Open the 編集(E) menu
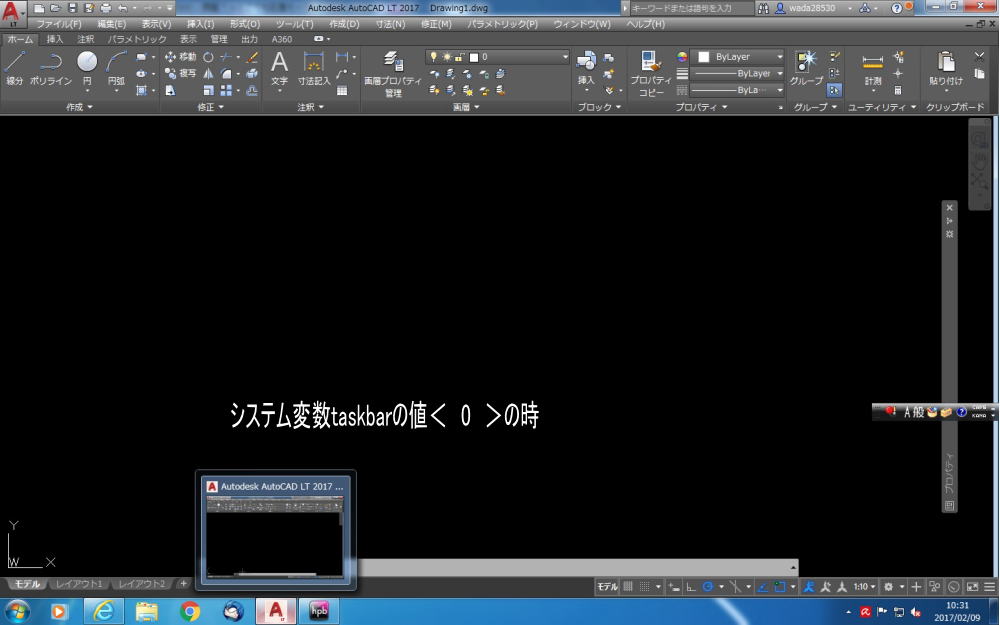This screenshot has height=625, width=1000. [x=112, y=24]
